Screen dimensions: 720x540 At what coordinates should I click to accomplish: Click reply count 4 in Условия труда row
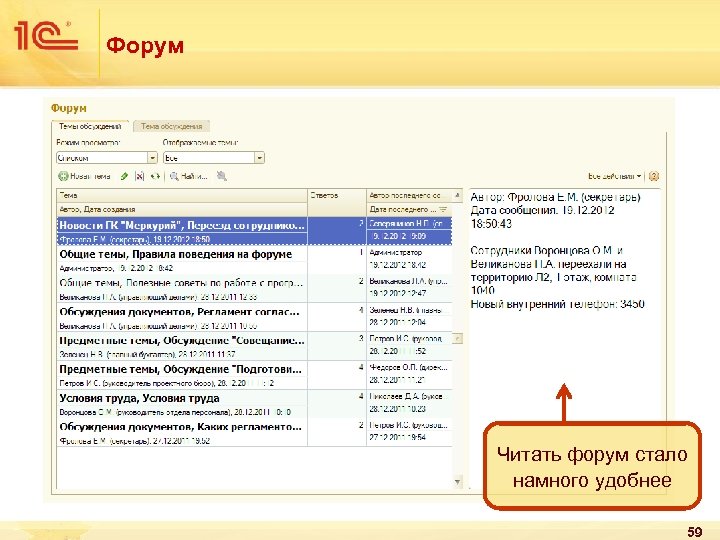tap(361, 396)
